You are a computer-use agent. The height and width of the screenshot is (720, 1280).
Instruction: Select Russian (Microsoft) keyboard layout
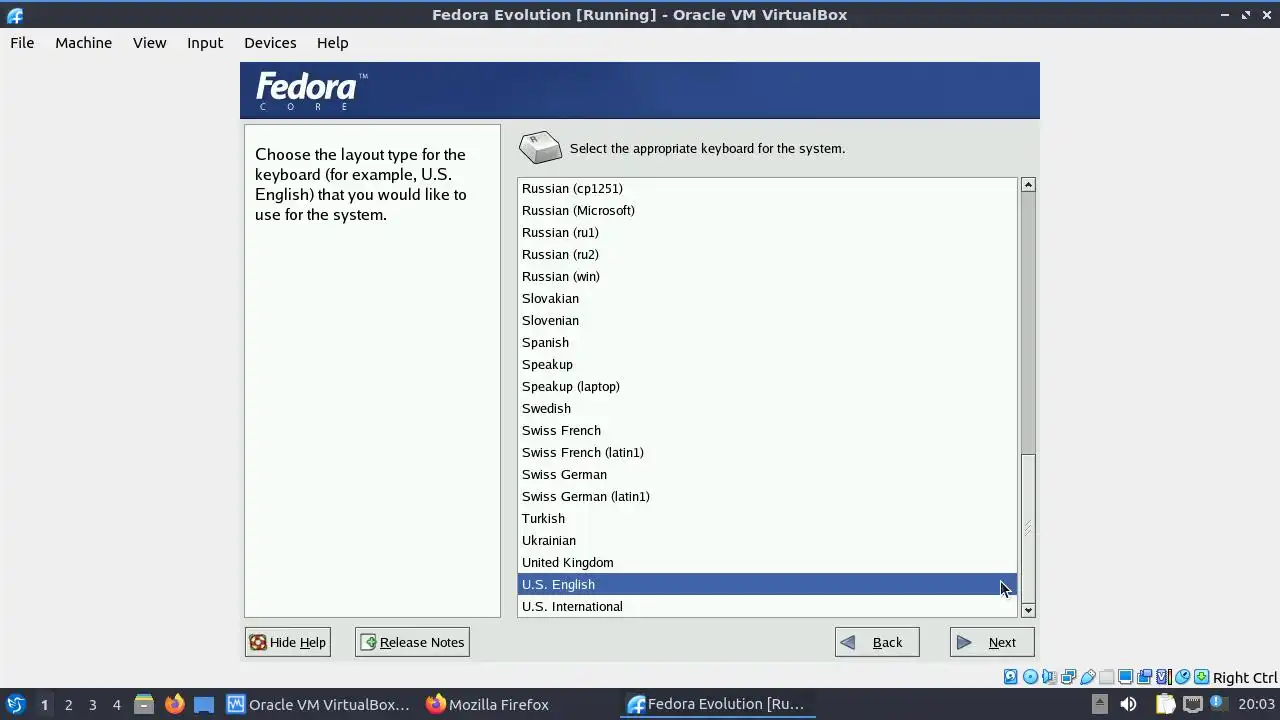point(767,210)
